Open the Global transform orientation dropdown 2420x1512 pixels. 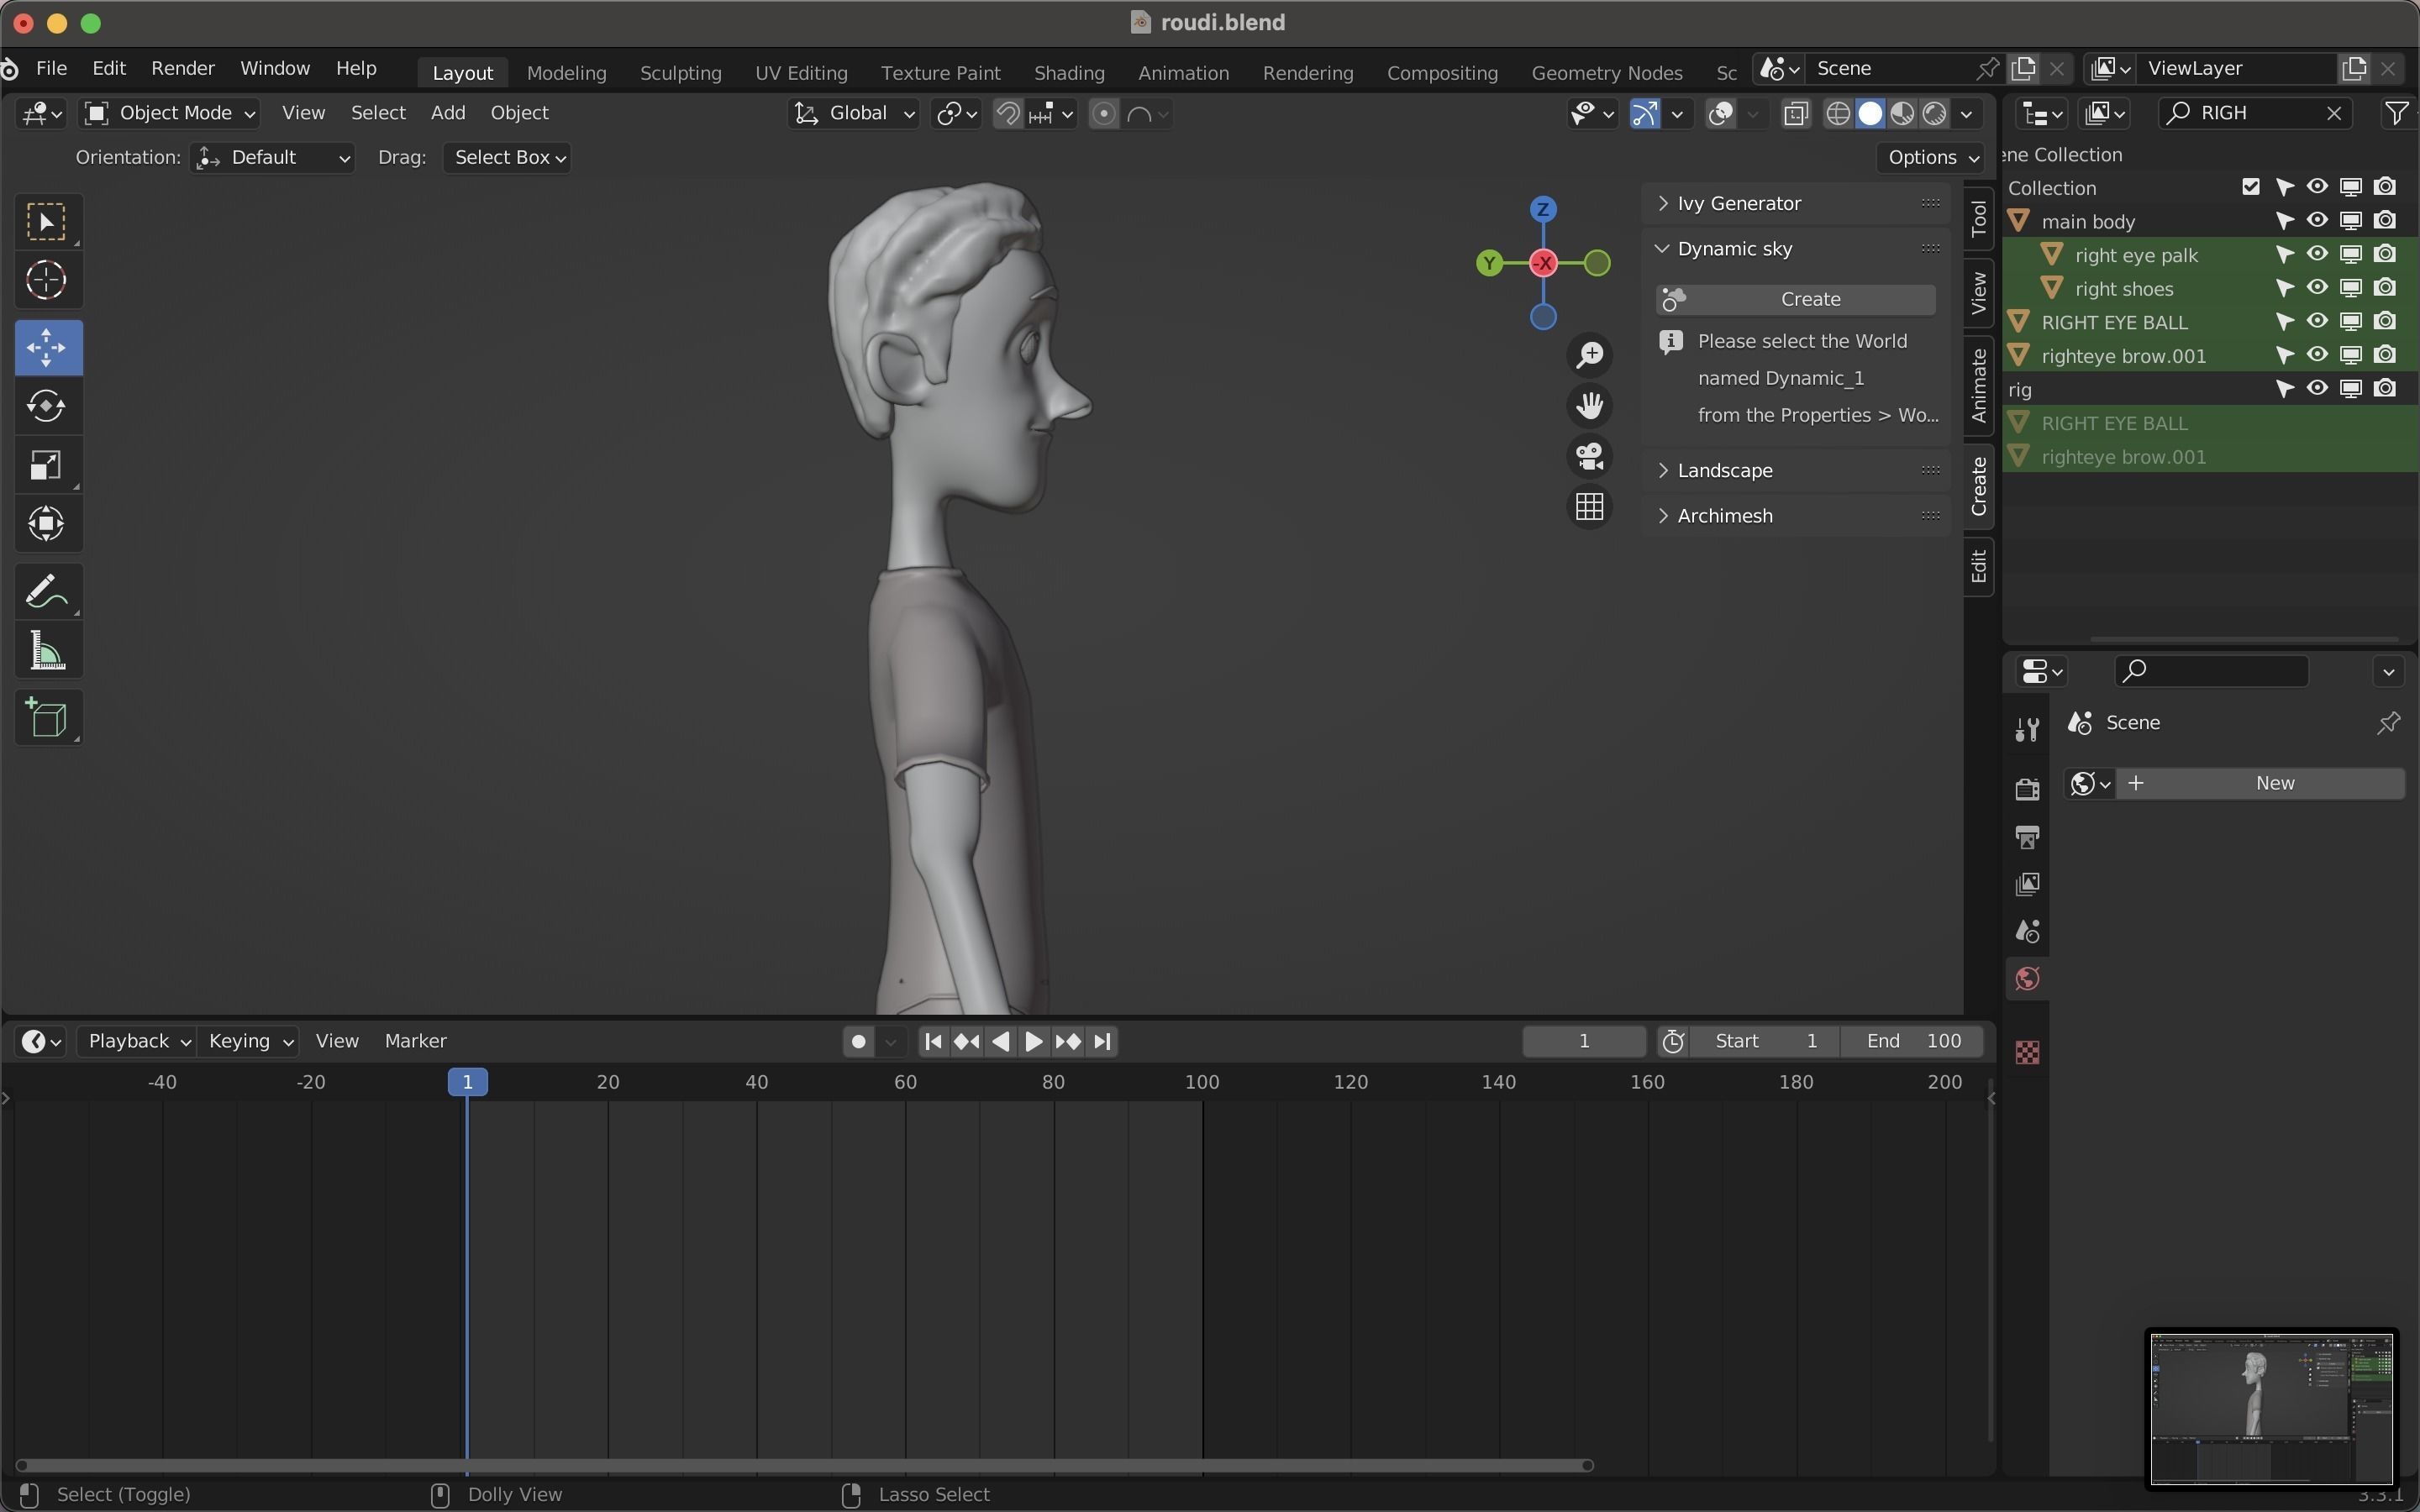click(x=854, y=113)
